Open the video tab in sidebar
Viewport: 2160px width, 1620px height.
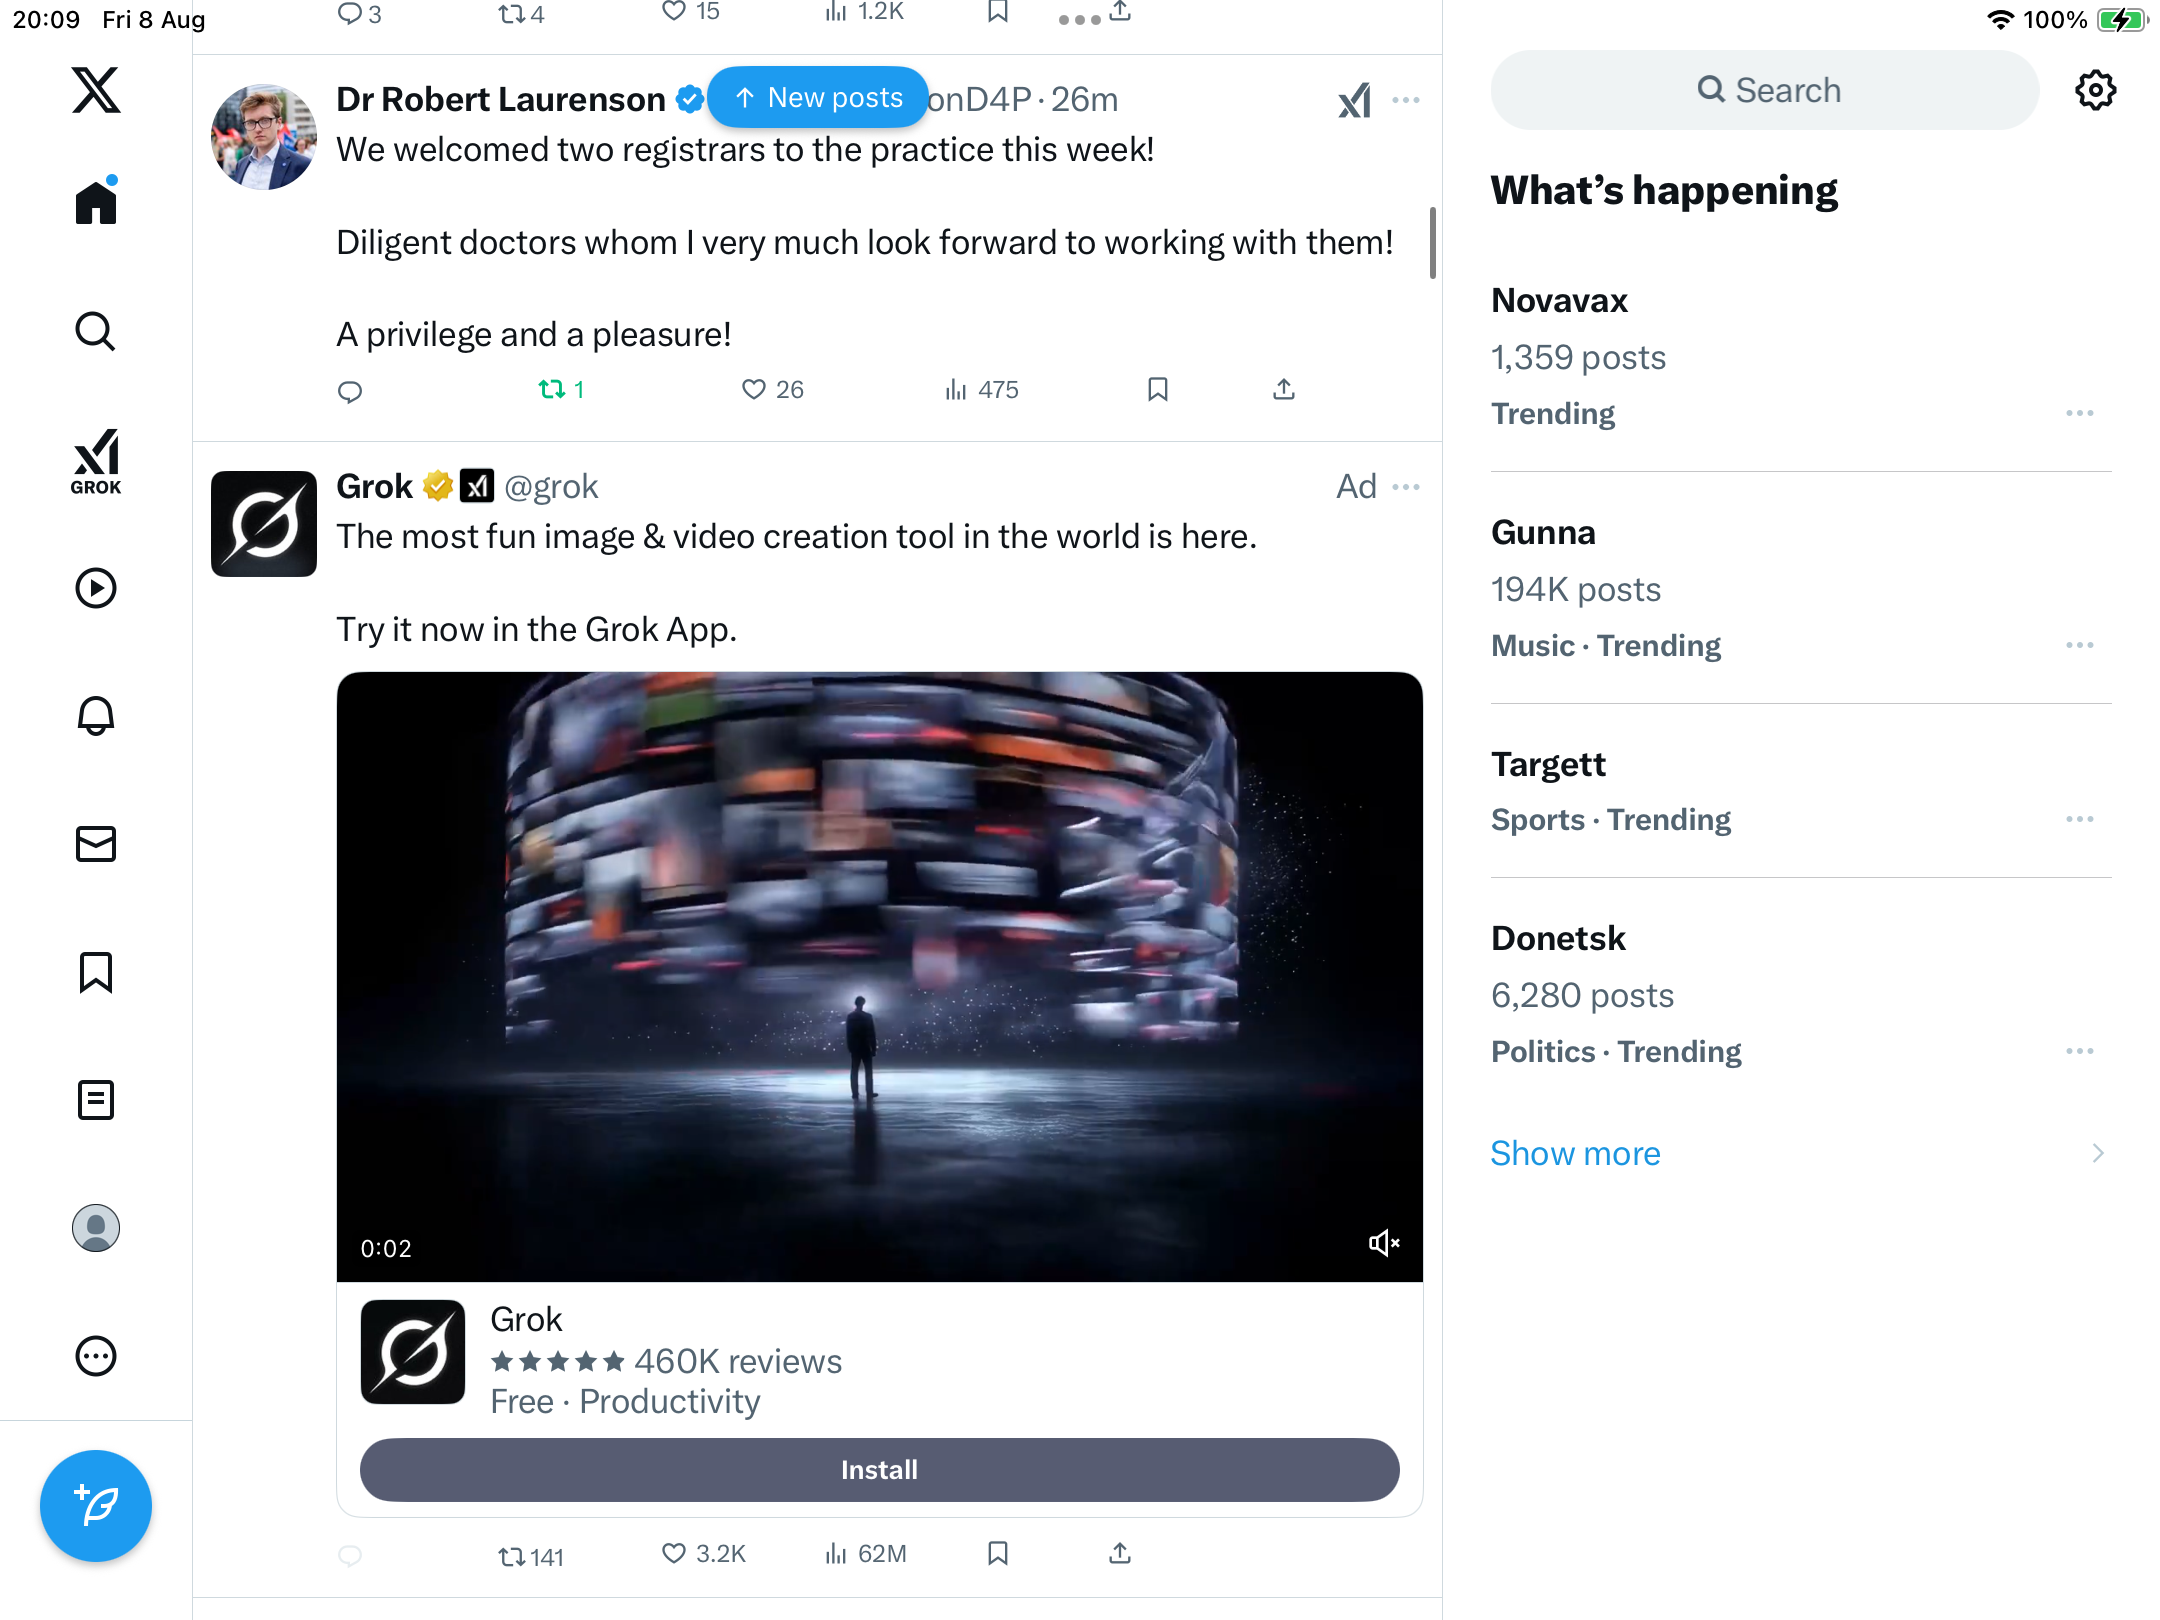tap(96, 588)
